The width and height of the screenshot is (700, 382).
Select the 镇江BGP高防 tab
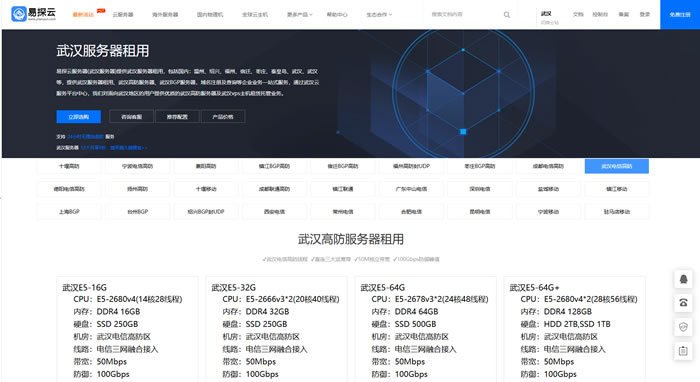[x=275, y=166]
